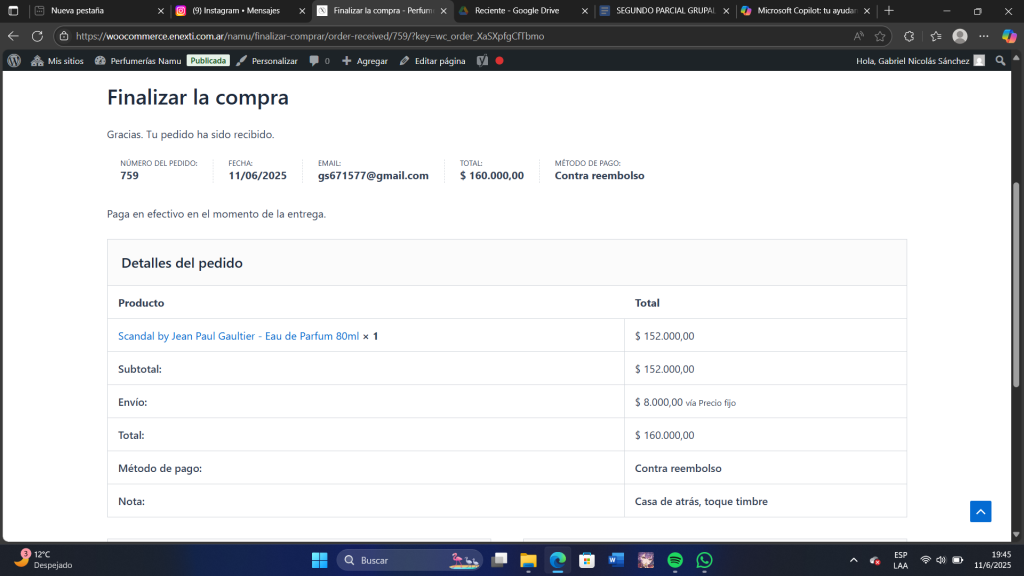Image resolution: width=1024 pixels, height=576 pixels.
Task: Expand the Mis sitios menu
Action: click(x=58, y=61)
